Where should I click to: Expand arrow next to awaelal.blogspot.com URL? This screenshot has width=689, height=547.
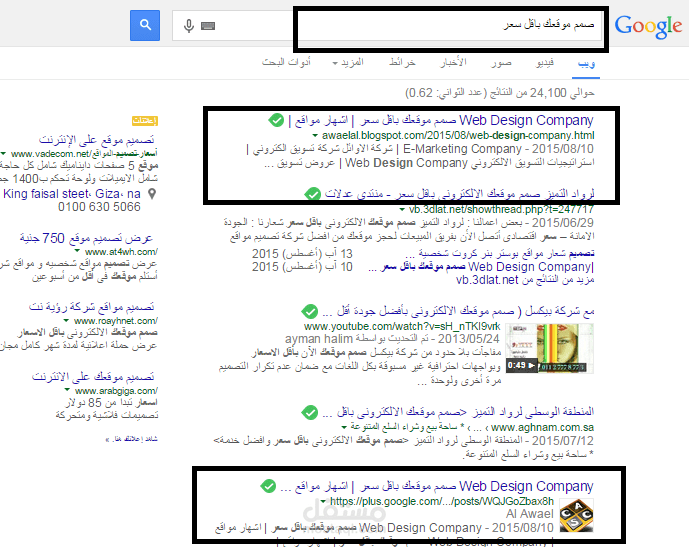[x=315, y=135]
